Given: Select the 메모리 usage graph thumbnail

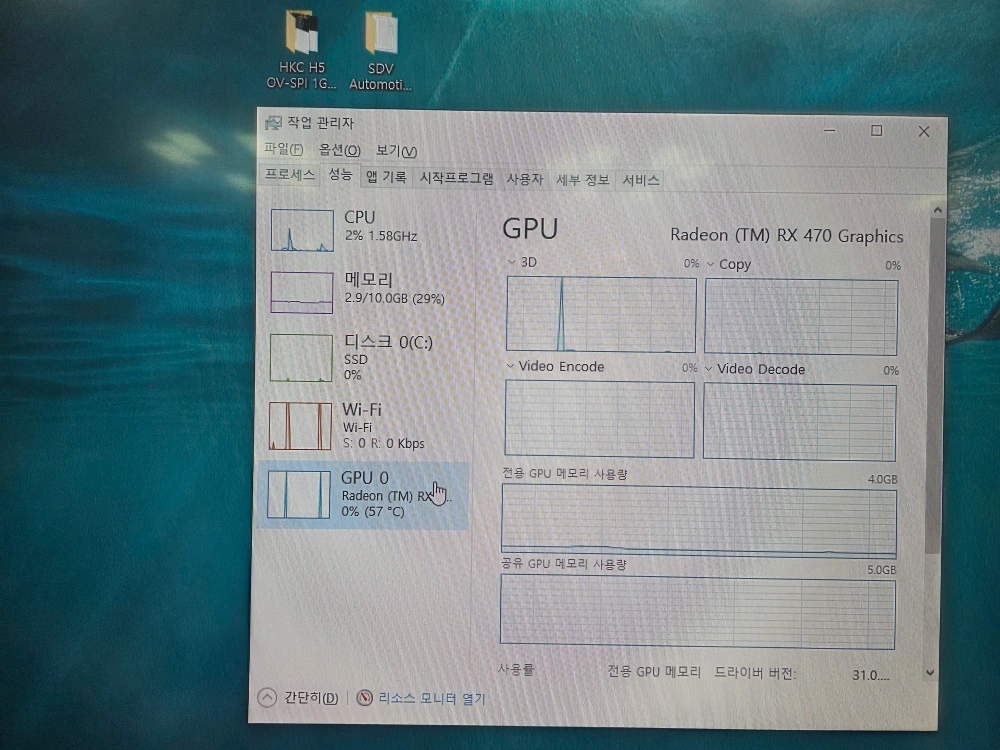Looking at the screenshot, I should pos(302,292).
